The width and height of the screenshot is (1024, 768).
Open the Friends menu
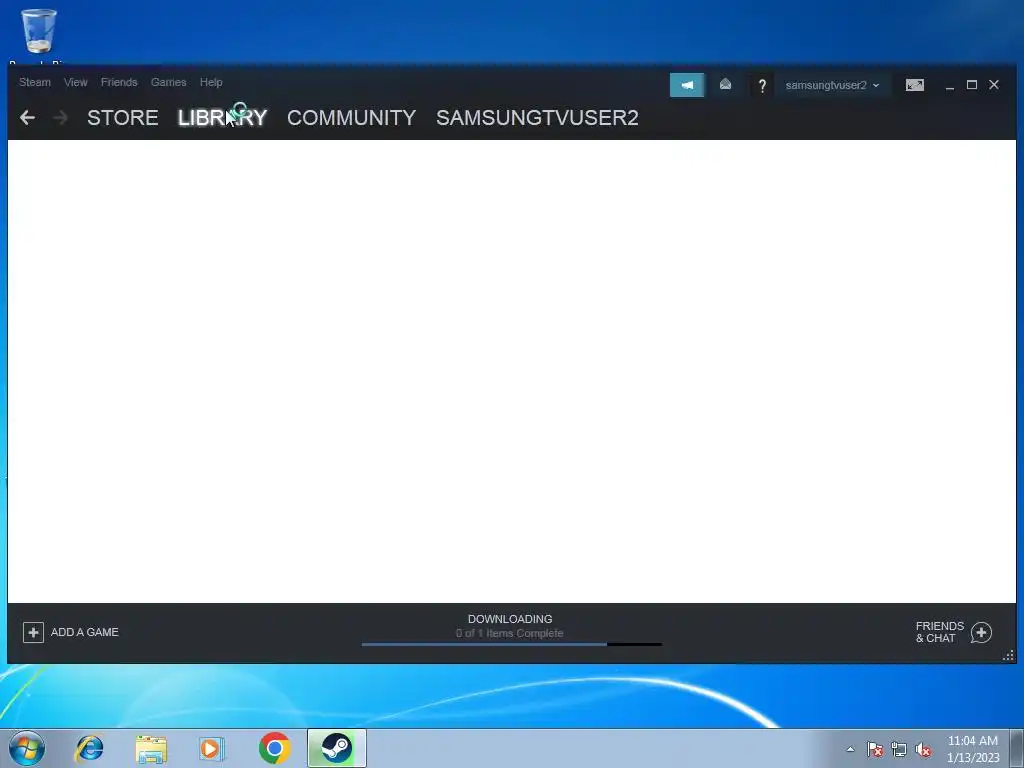(119, 82)
